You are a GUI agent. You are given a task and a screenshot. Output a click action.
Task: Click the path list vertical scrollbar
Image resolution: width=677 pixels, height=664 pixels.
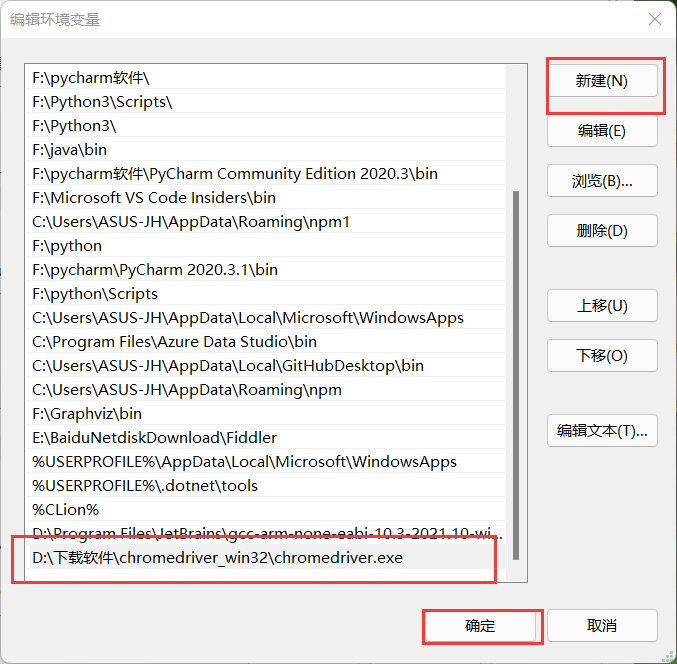pyautogui.click(x=516, y=375)
